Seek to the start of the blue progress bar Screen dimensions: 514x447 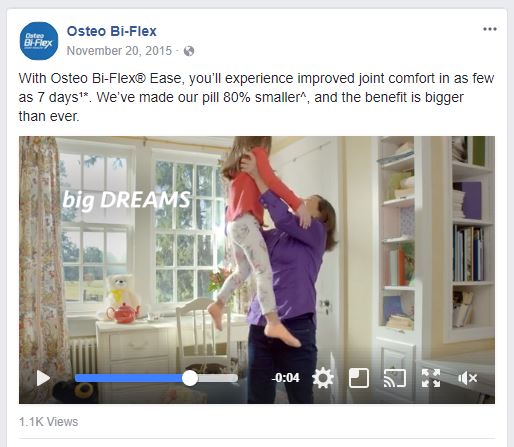77,378
